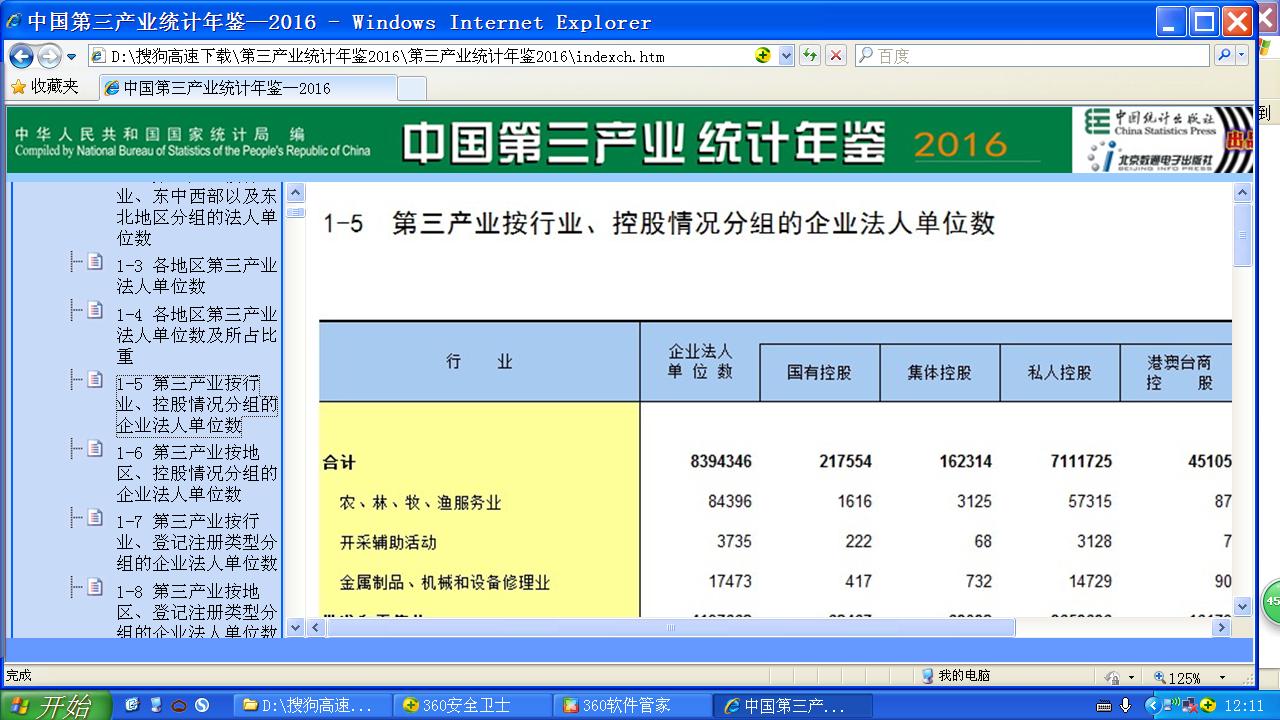
Task: Stop loading with the red X button
Action: [x=836, y=56]
